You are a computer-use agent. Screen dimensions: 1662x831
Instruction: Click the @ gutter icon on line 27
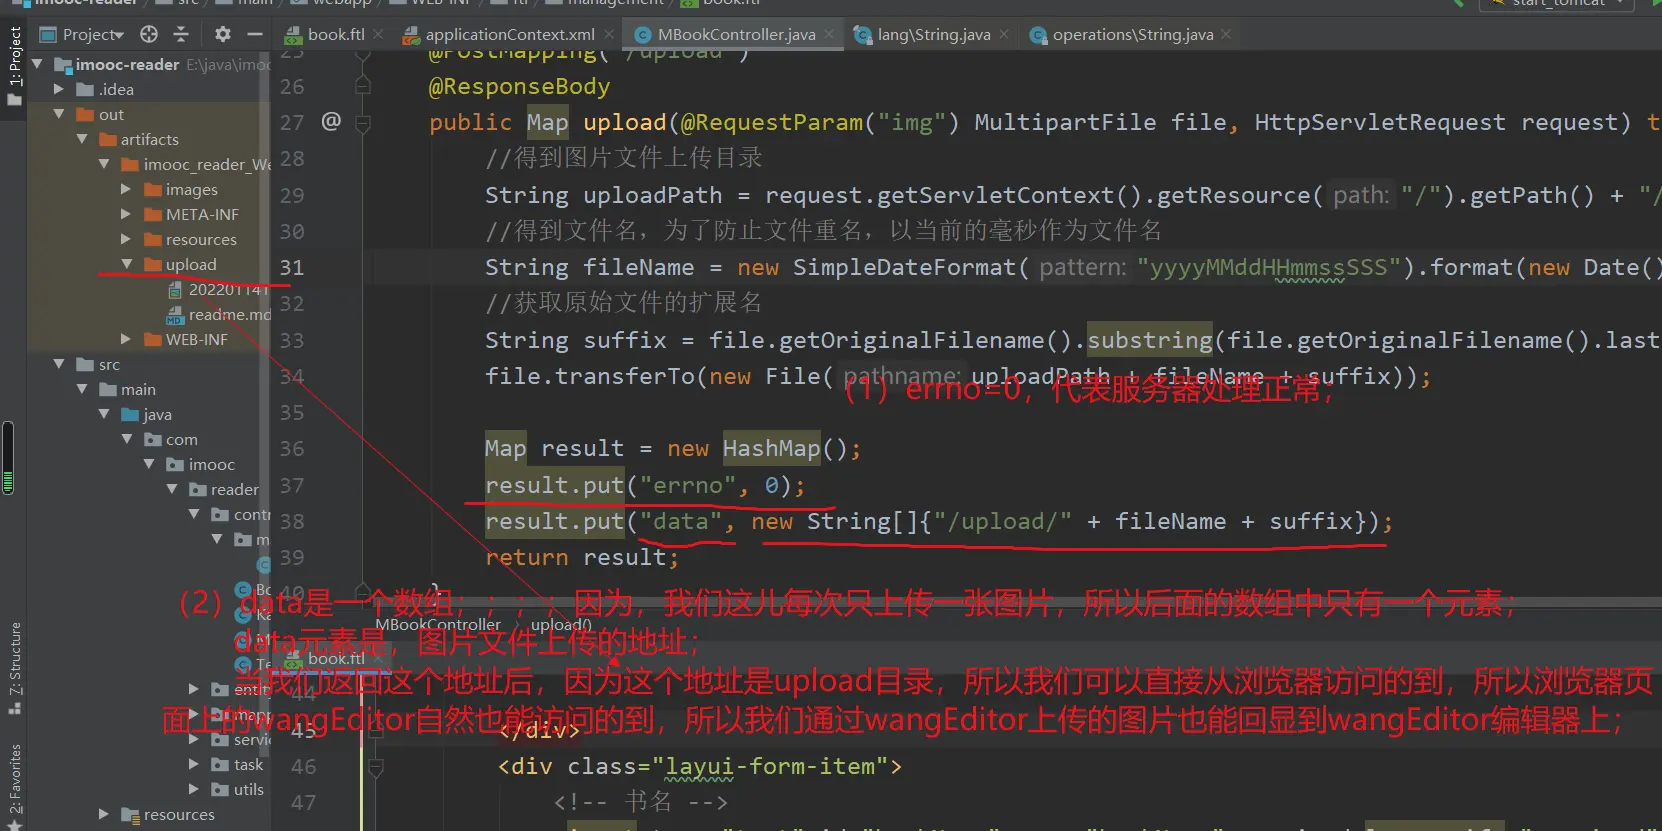coord(331,122)
